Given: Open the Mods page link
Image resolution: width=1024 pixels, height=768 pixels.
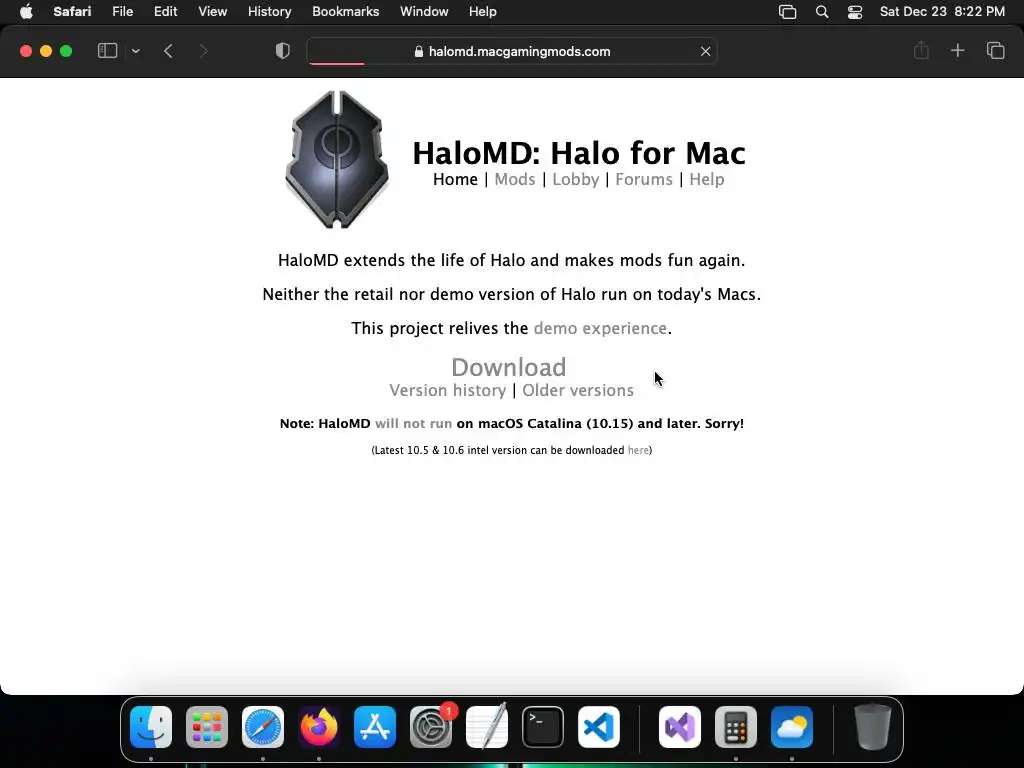Looking at the screenshot, I should tap(515, 180).
